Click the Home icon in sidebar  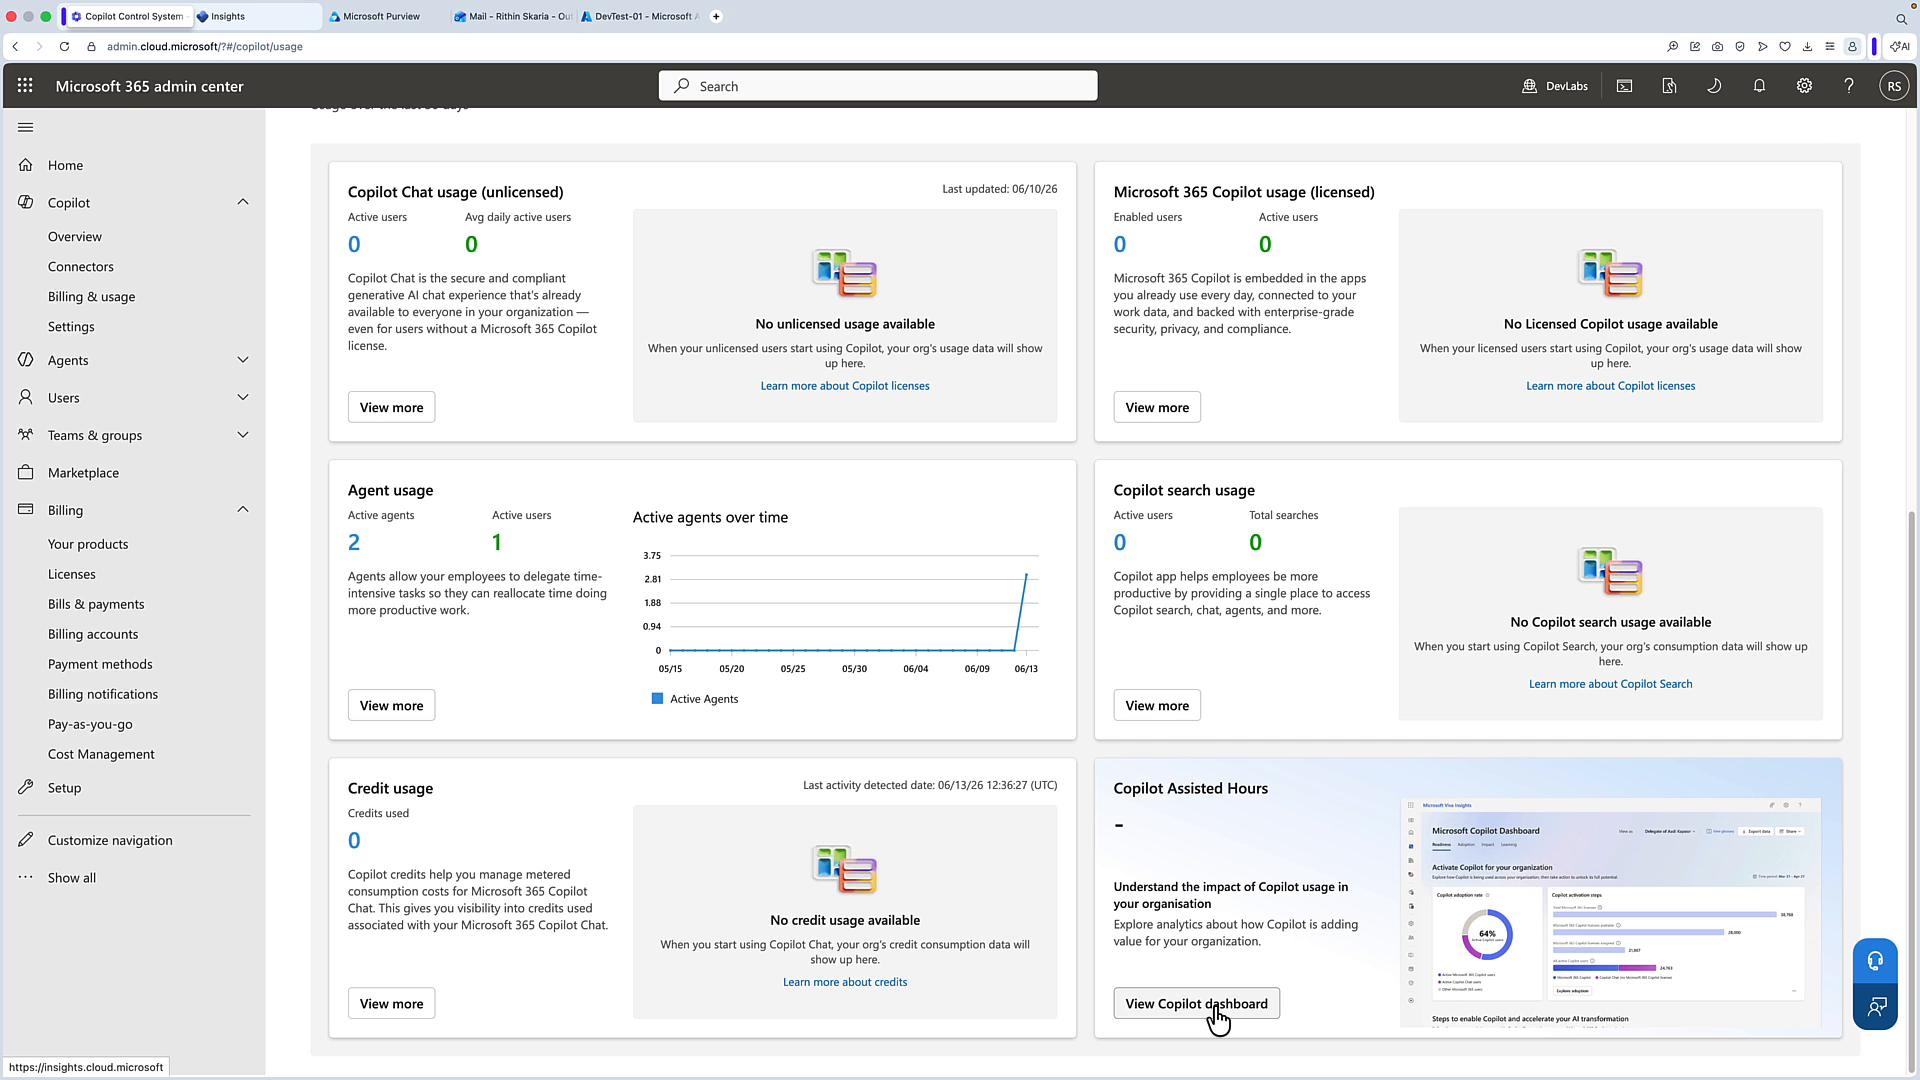tap(26, 165)
